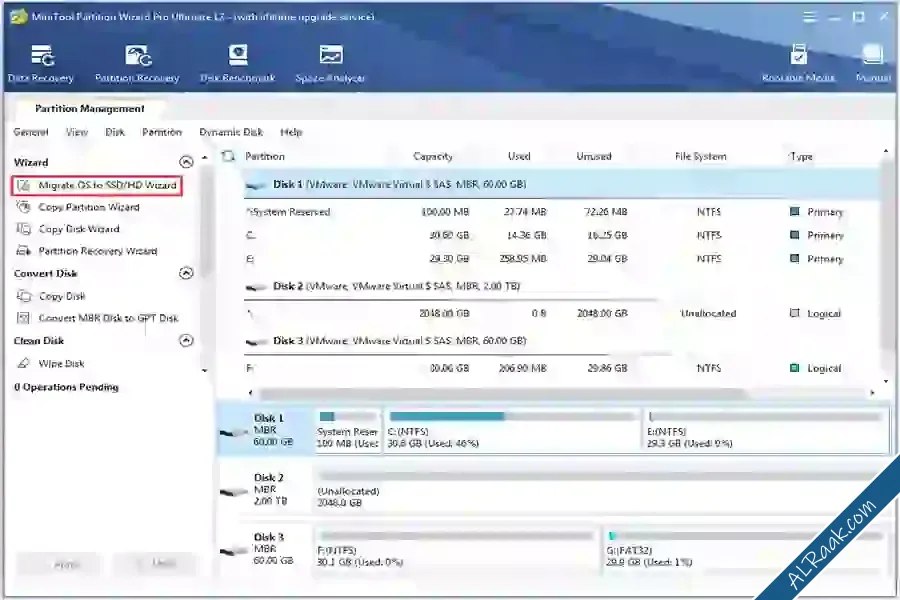The height and width of the screenshot is (600, 900).
Task: Open the Partition menu
Action: [162, 132]
